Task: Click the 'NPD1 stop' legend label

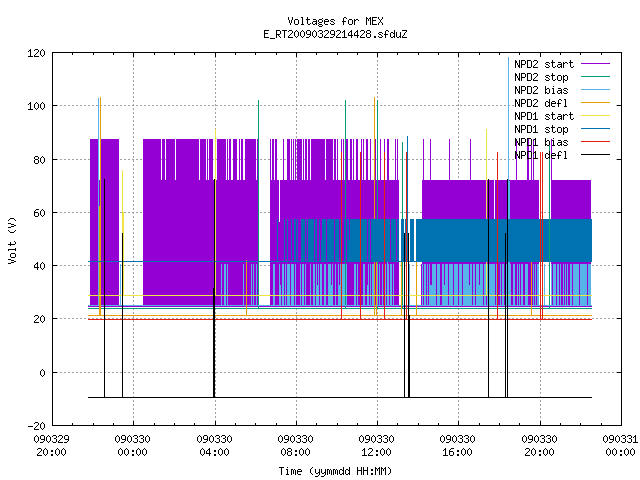Action: 541,129
